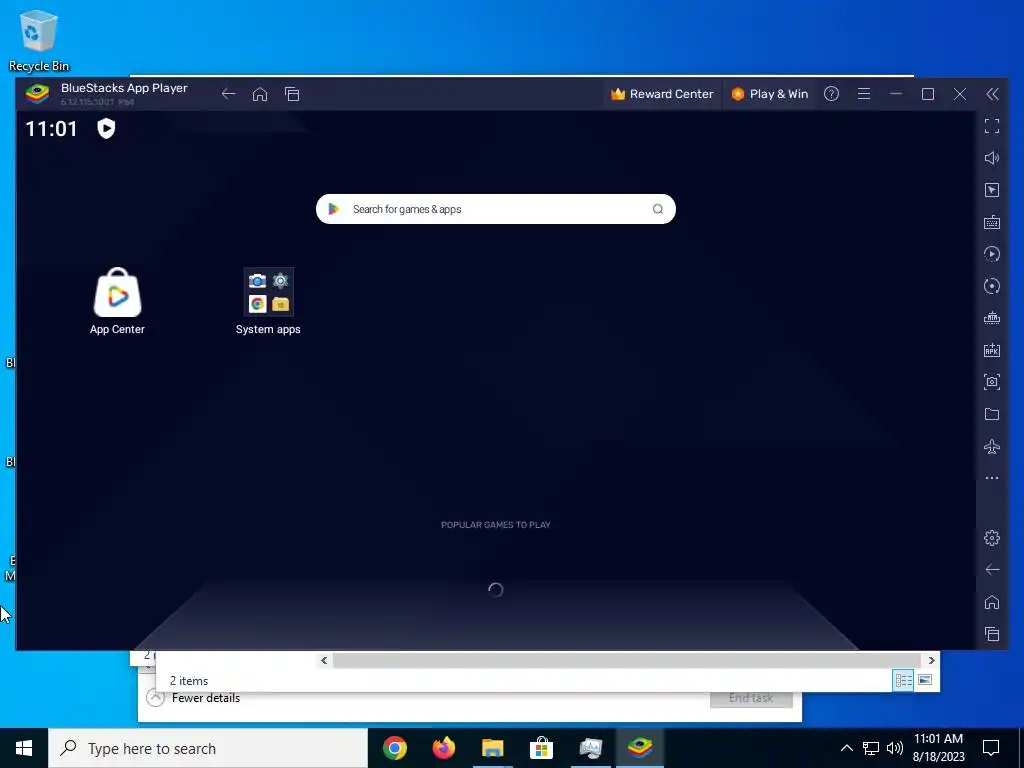Image resolution: width=1024 pixels, height=768 pixels.
Task: Select the Recycle Bin on desktop
Action: pos(39,40)
